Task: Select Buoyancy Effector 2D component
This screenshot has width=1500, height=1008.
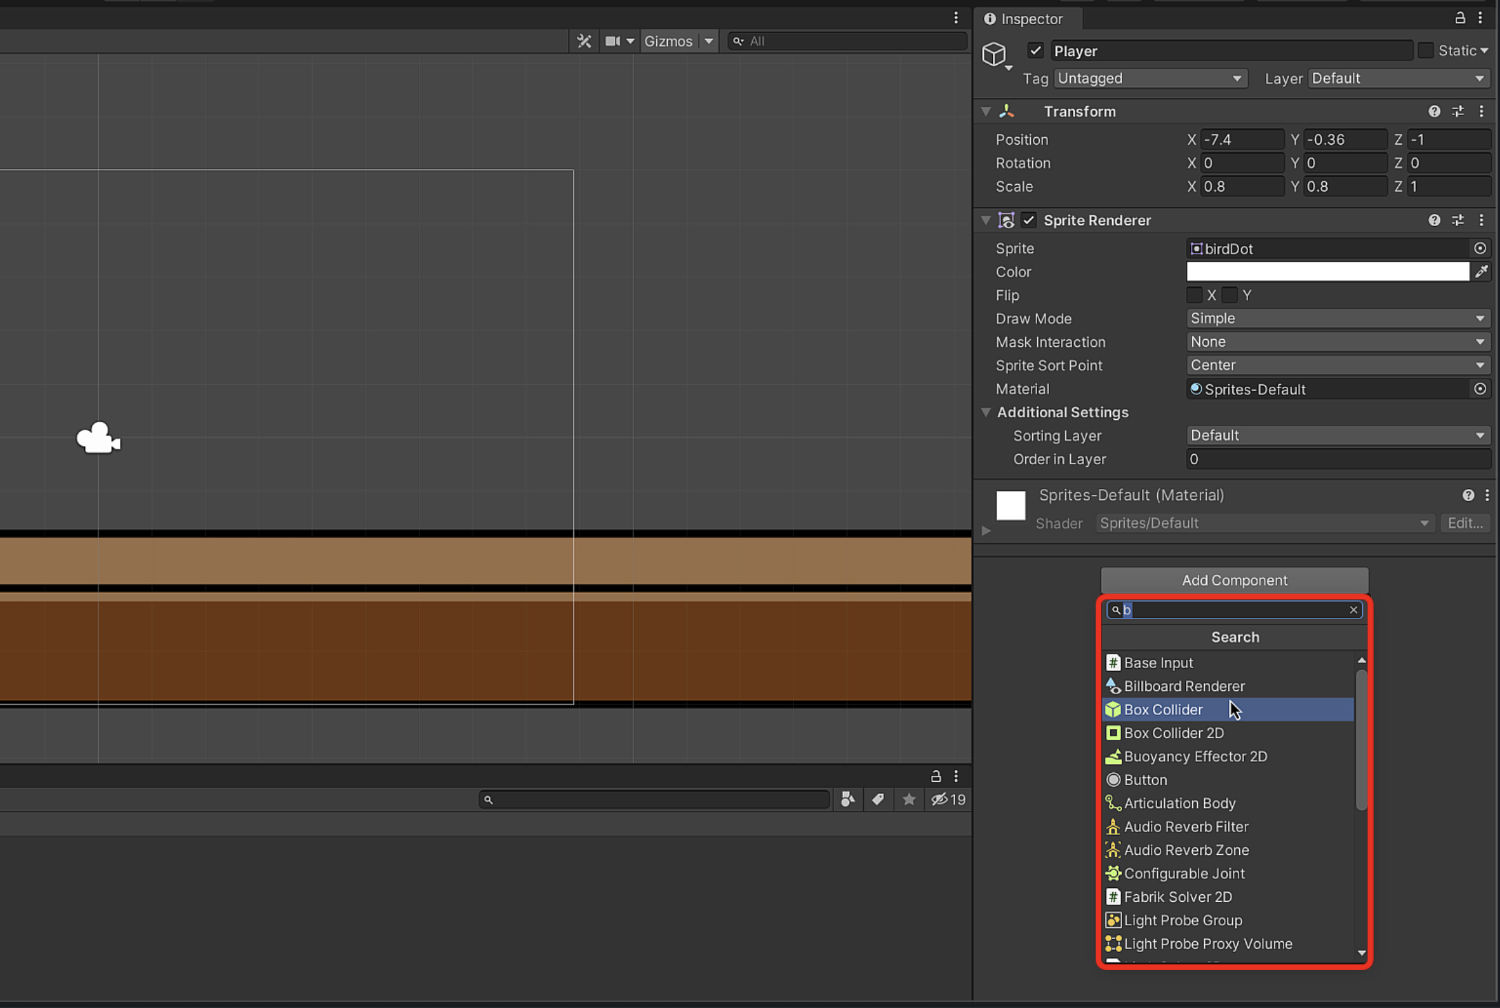Action: (x=1228, y=757)
